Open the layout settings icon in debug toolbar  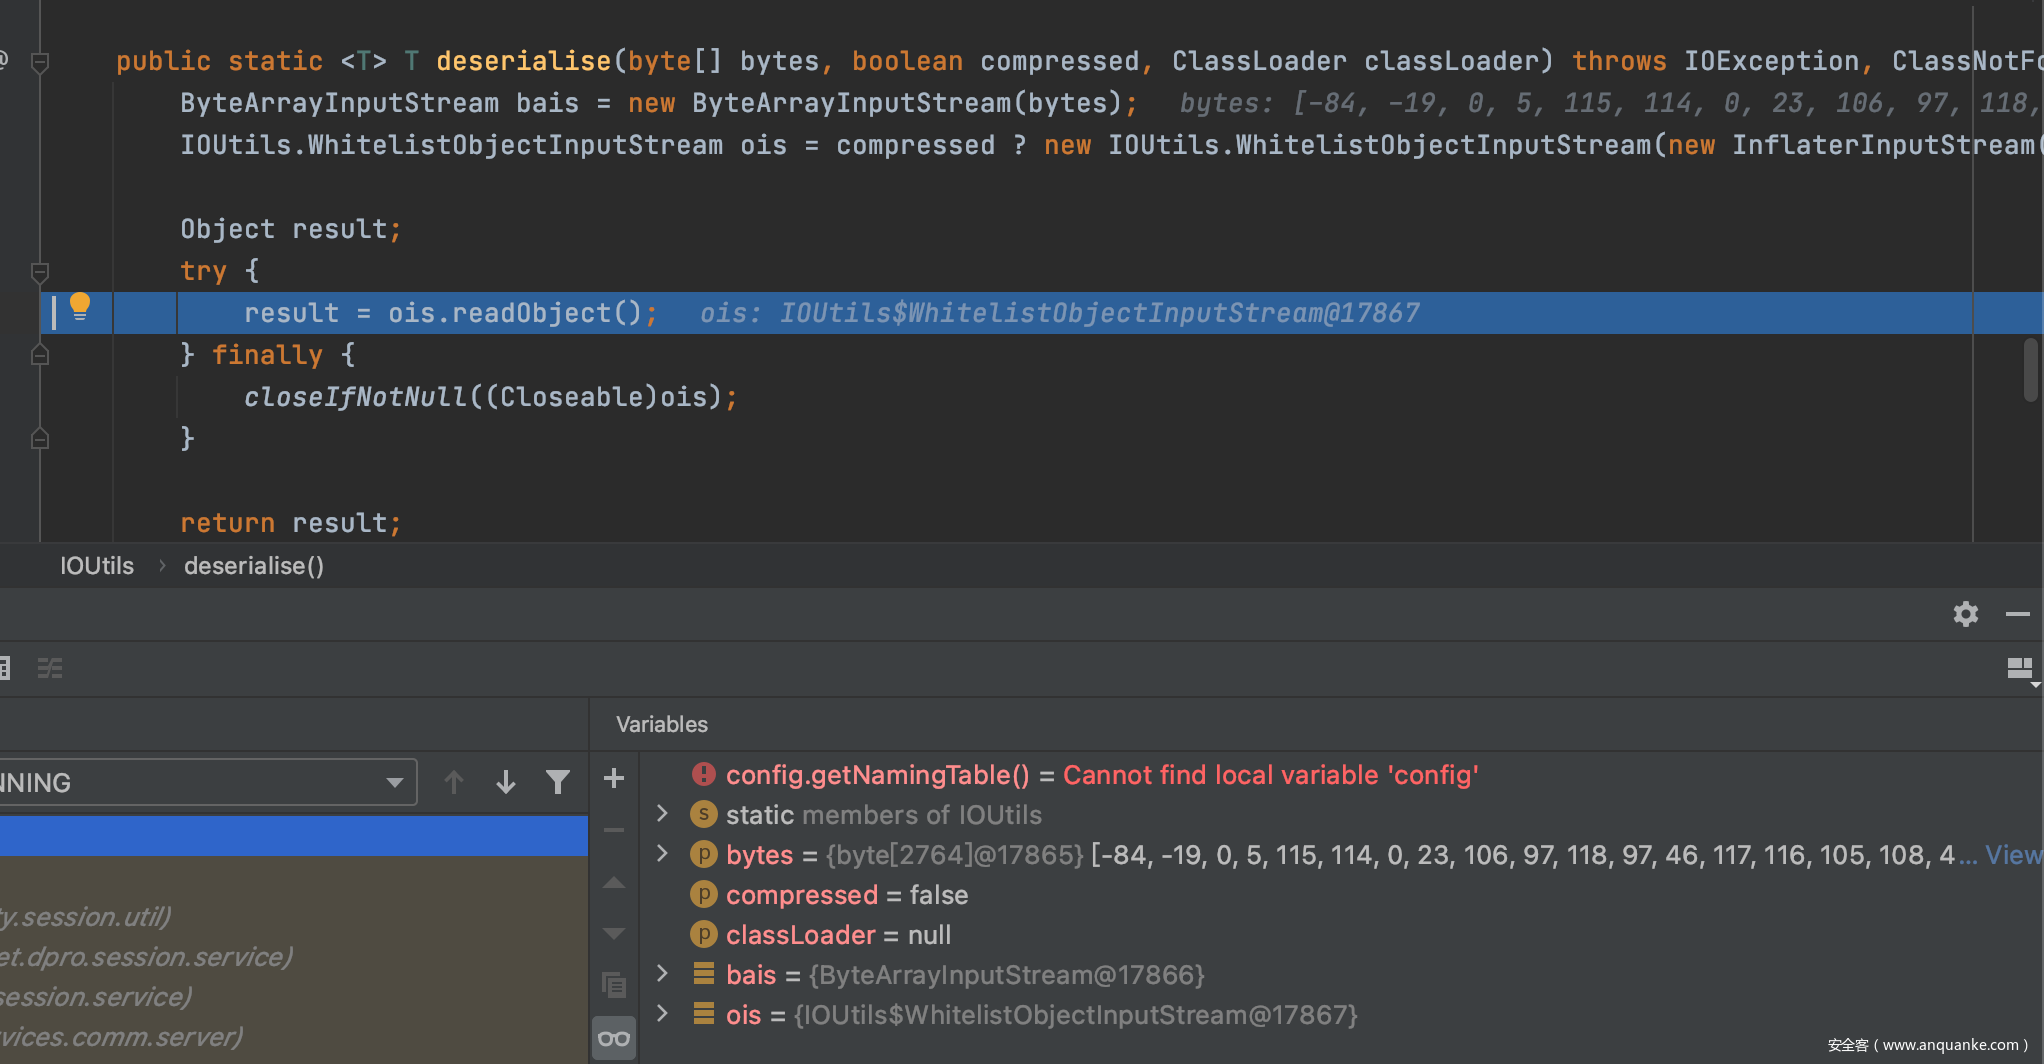click(x=2020, y=669)
